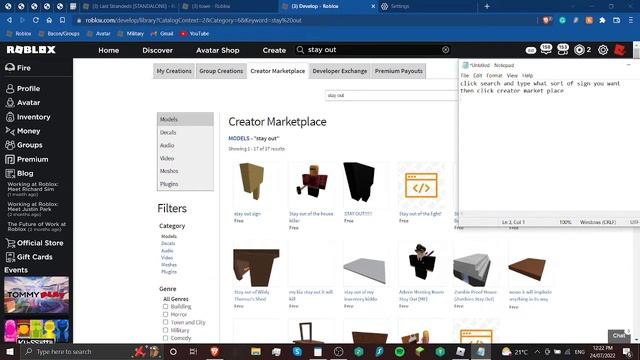This screenshot has width=640, height=360.
Task: Open Groups from the sidebar
Action: click(24, 145)
